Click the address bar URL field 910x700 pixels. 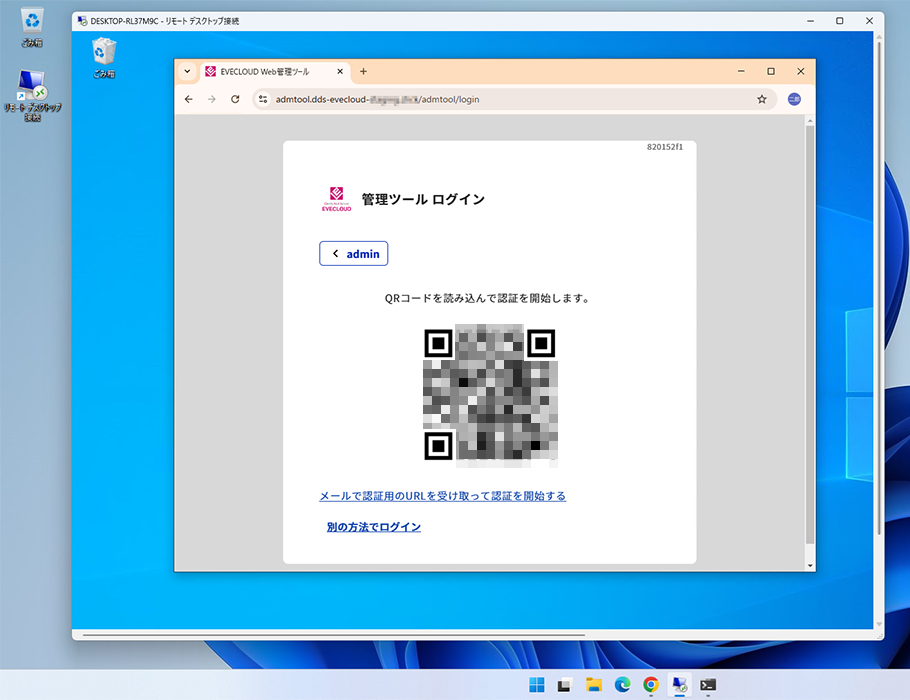[x=500, y=99]
